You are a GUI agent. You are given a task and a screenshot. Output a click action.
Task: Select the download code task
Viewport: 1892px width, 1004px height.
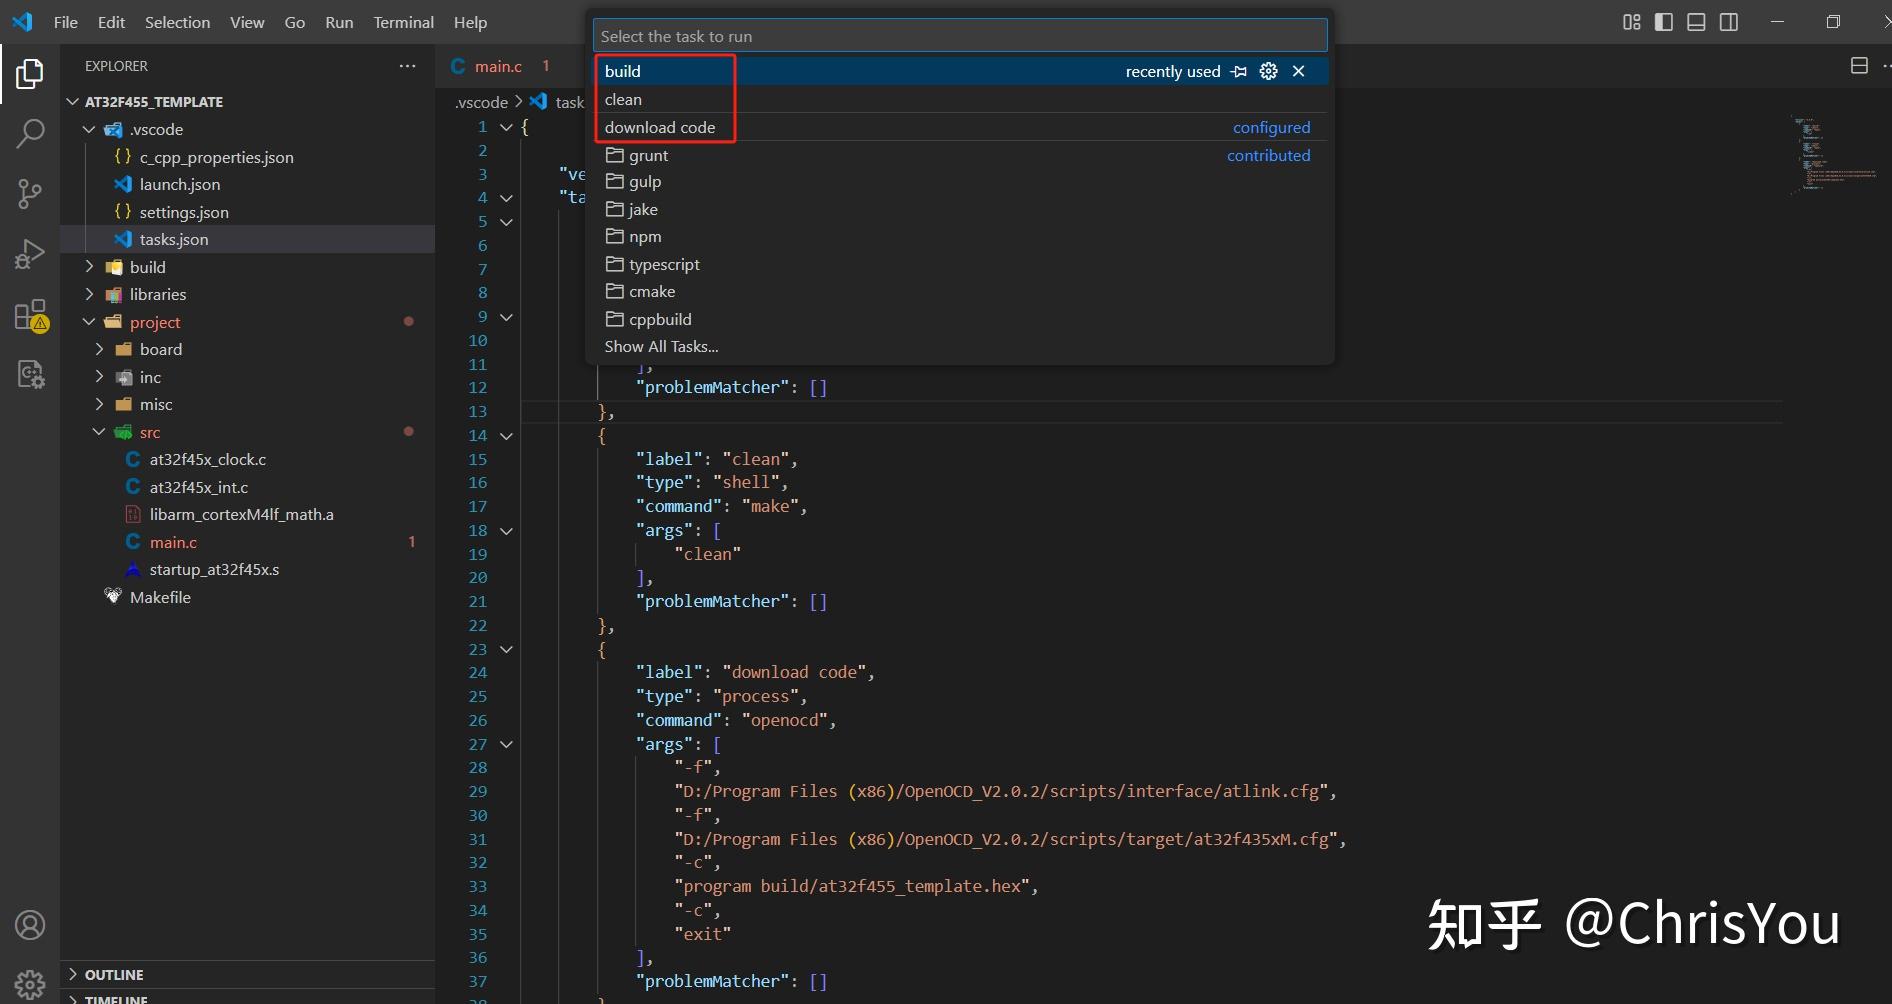(660, 127)
